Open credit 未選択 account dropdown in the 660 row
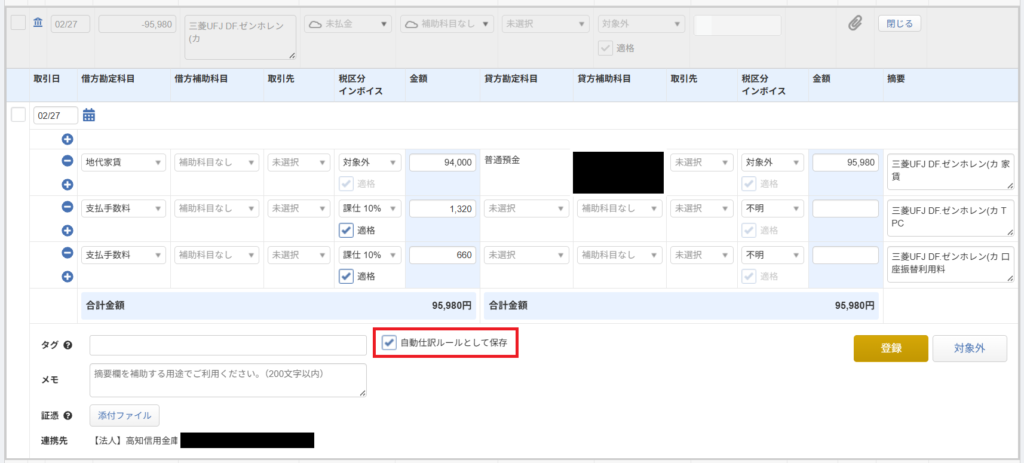Viewport: 1024px width, 463px height. click(x=526, y=255)
